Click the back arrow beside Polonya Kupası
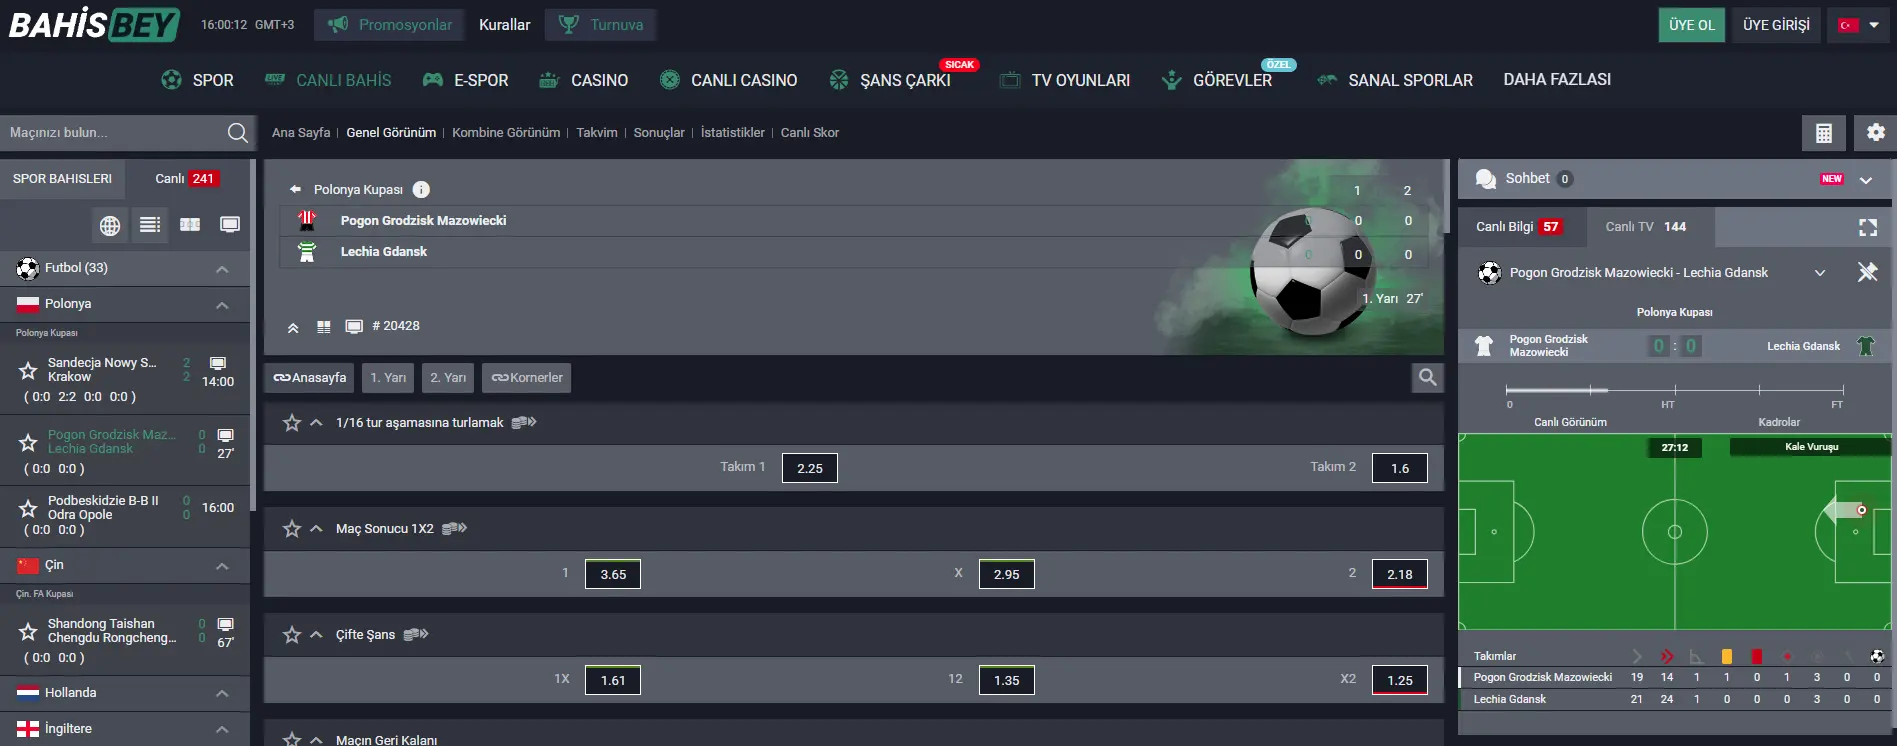 (295, 189)
